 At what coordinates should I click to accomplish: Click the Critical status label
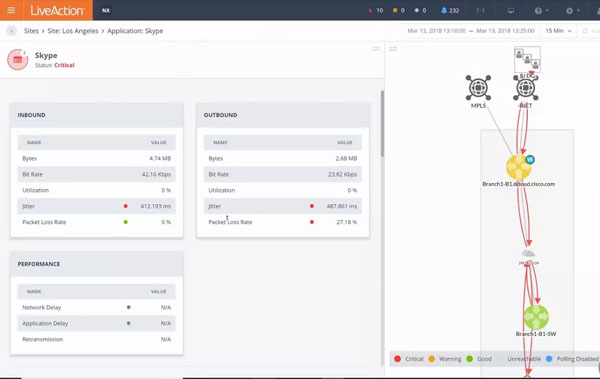64,65
